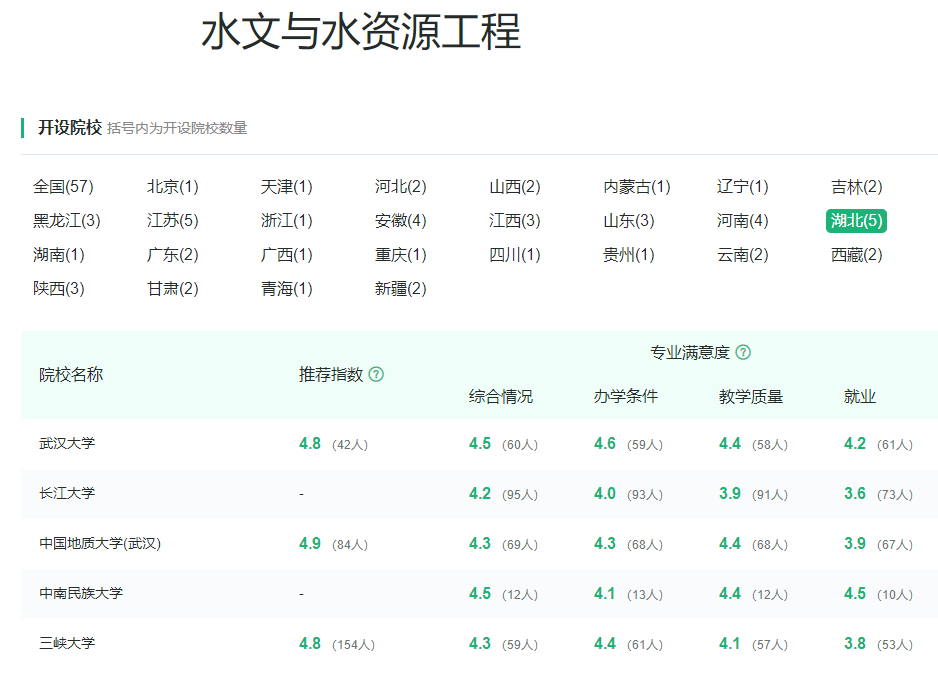
Task: Click the highlighted 湖北(5) filter
Action: coord(856,221)
